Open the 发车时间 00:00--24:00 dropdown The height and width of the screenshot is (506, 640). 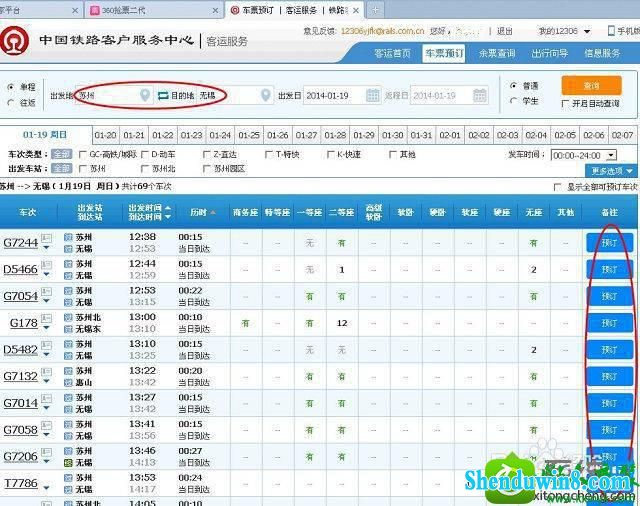click(584, 155)
